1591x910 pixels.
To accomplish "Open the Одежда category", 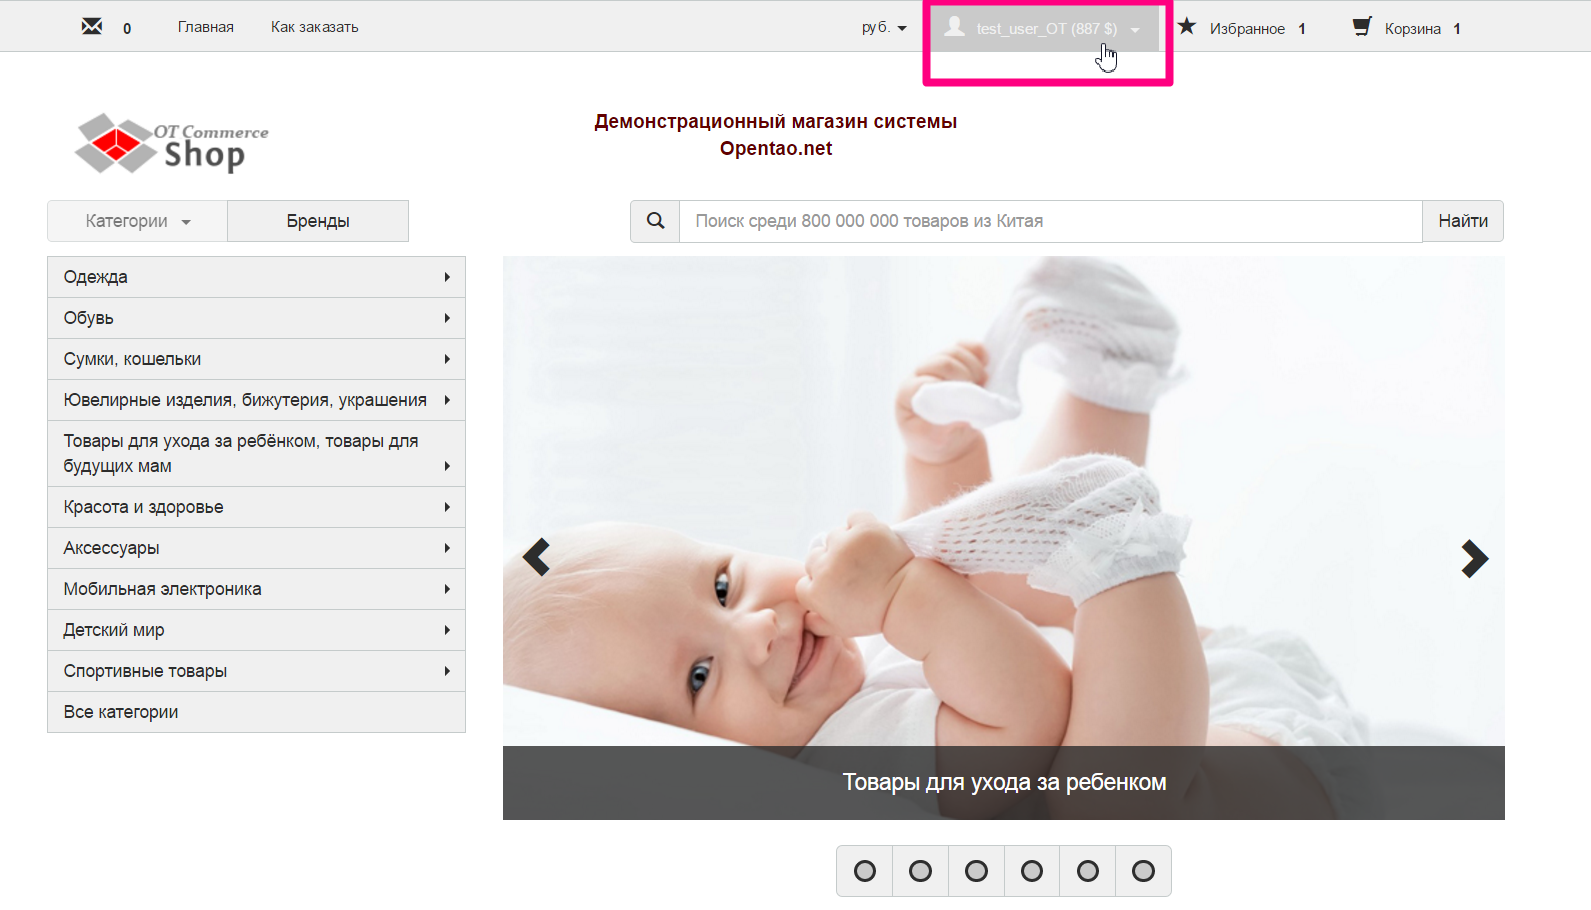I will pos(256,277).
